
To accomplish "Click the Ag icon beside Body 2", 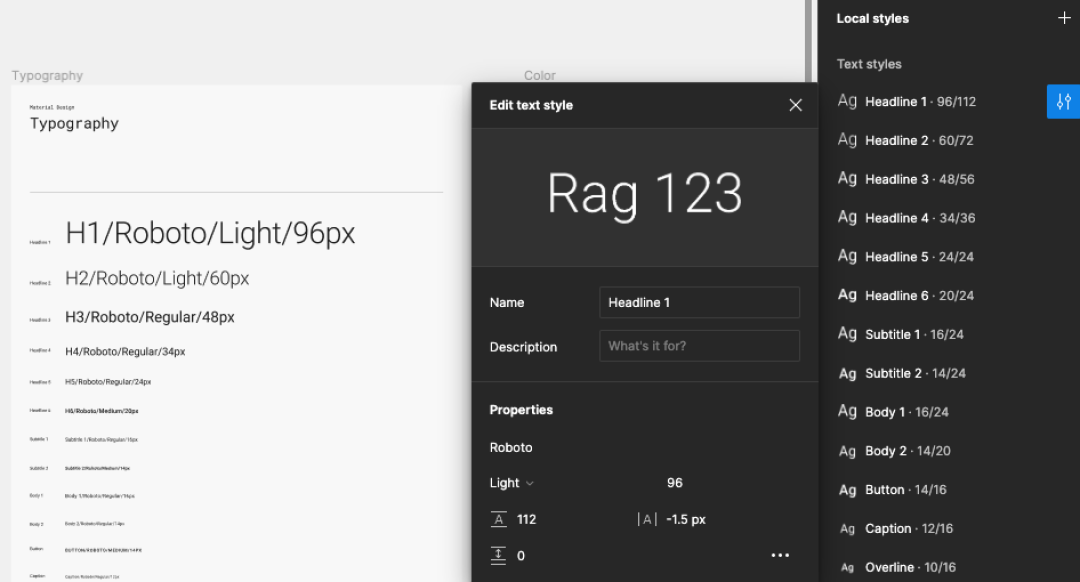I will pos(847,450).
